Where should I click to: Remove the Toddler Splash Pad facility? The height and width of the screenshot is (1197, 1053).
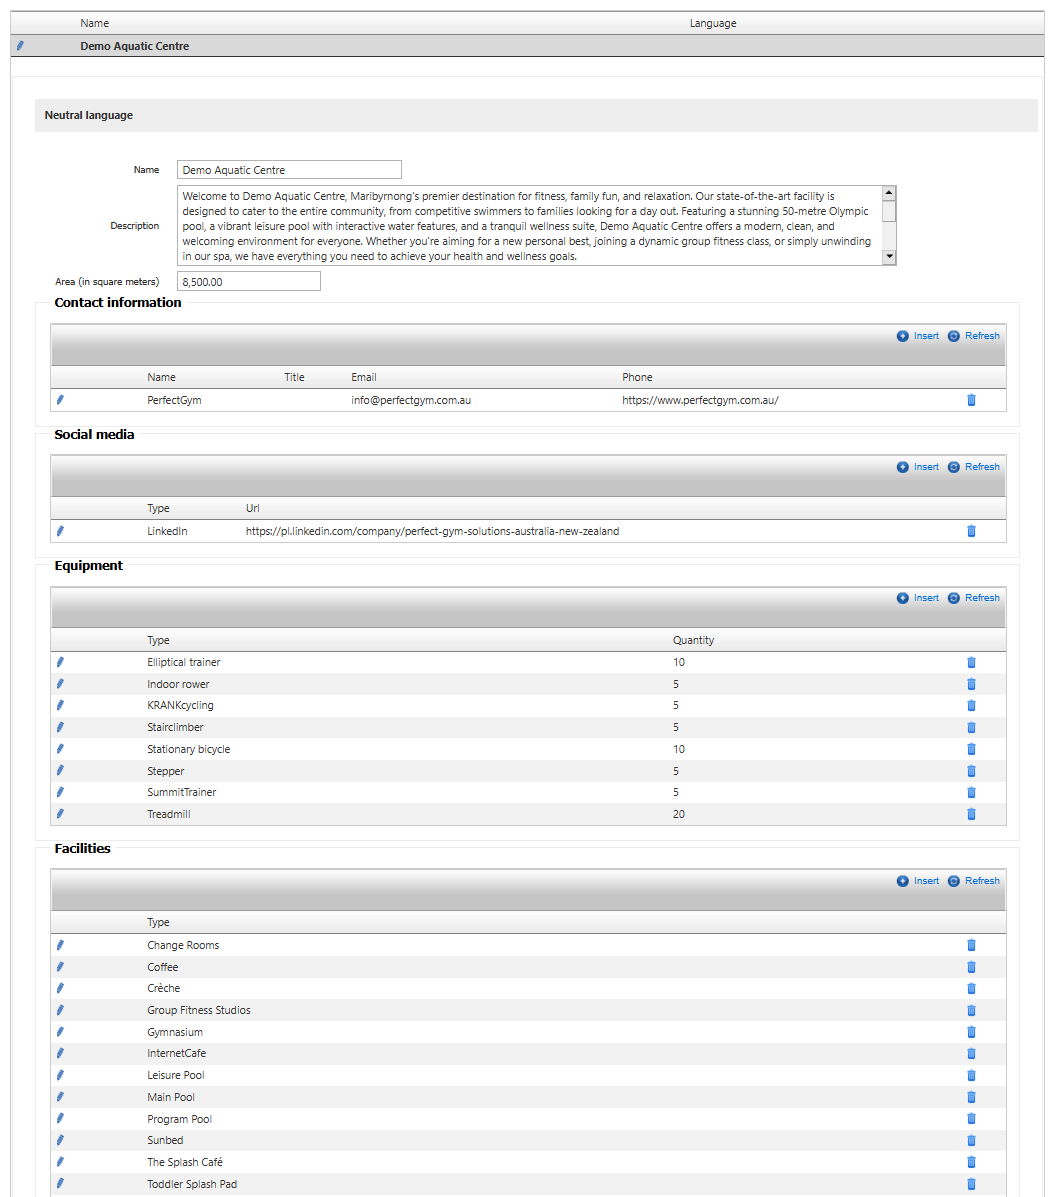(x=971, y=1184)
